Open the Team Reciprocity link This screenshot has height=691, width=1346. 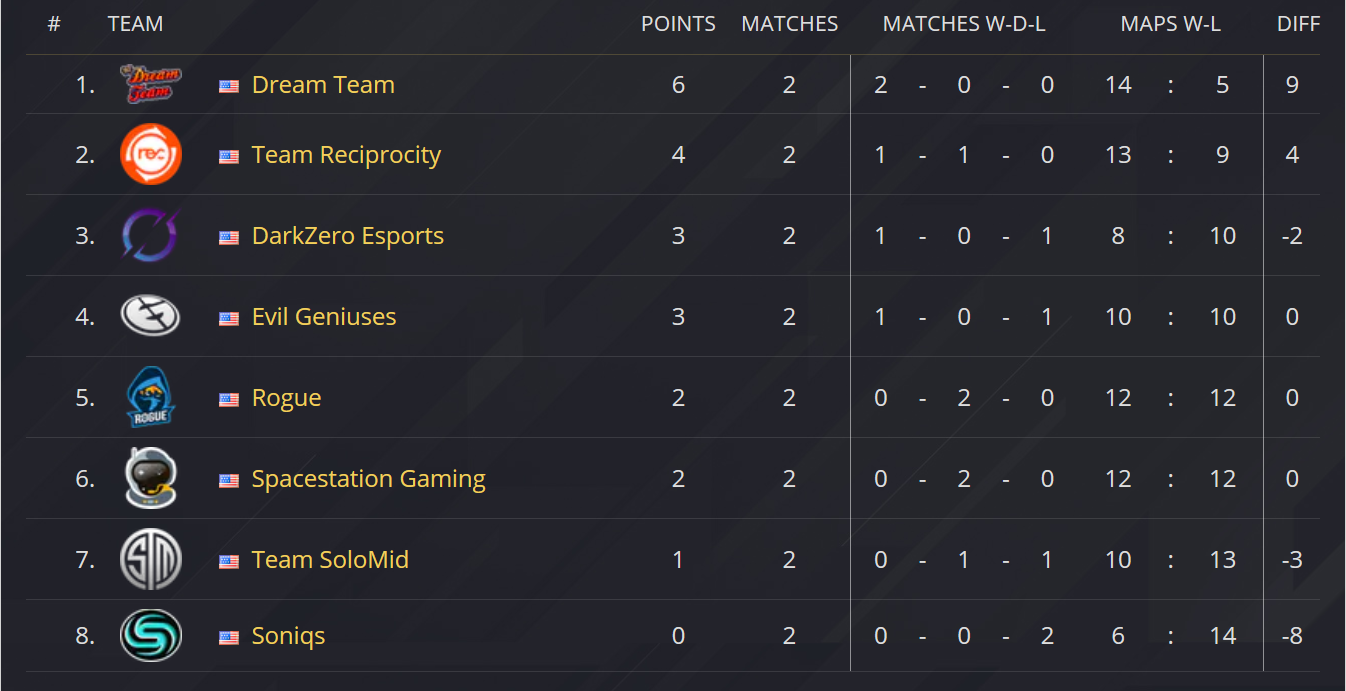coord(346,155)
